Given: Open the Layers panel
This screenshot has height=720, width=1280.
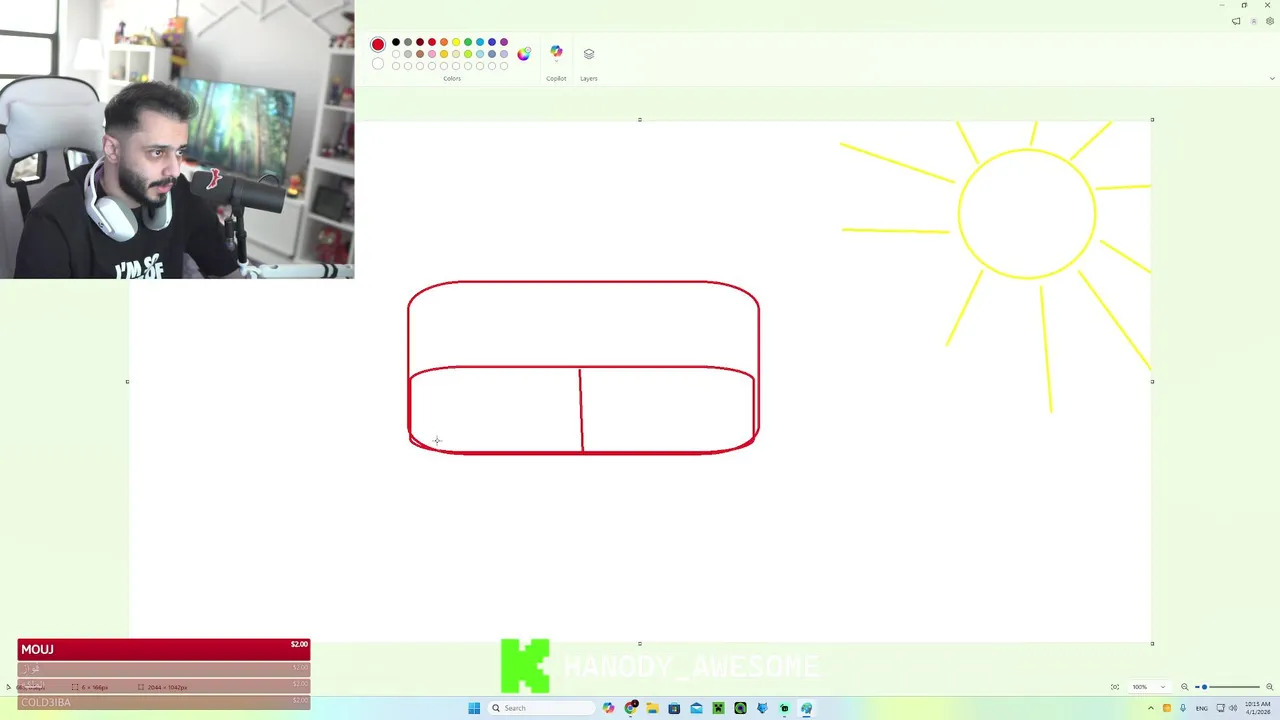Looking at the screenshot, I should (589, 54).
